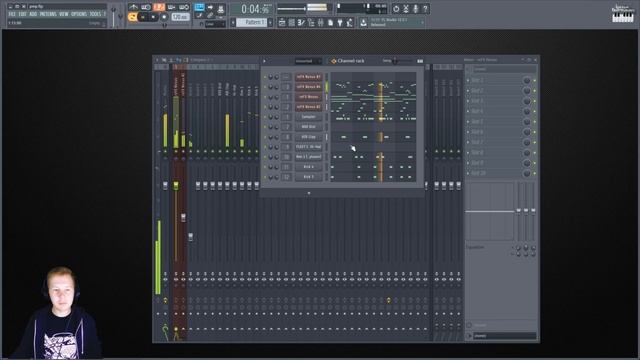The width and height of the screenshot is (640, 360).
Task: Open the Slot 4 effect menu arrow
Action: [x=468, y=111]
